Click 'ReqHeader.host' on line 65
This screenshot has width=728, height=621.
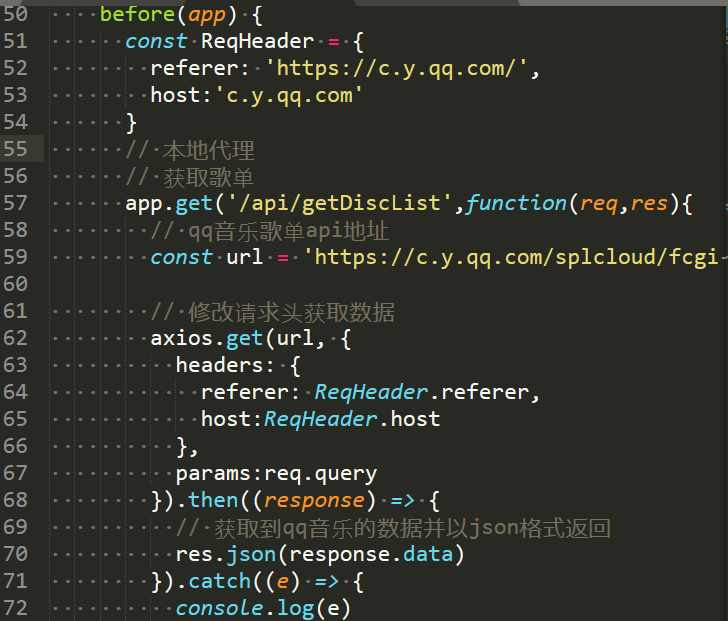coord(352,419)
